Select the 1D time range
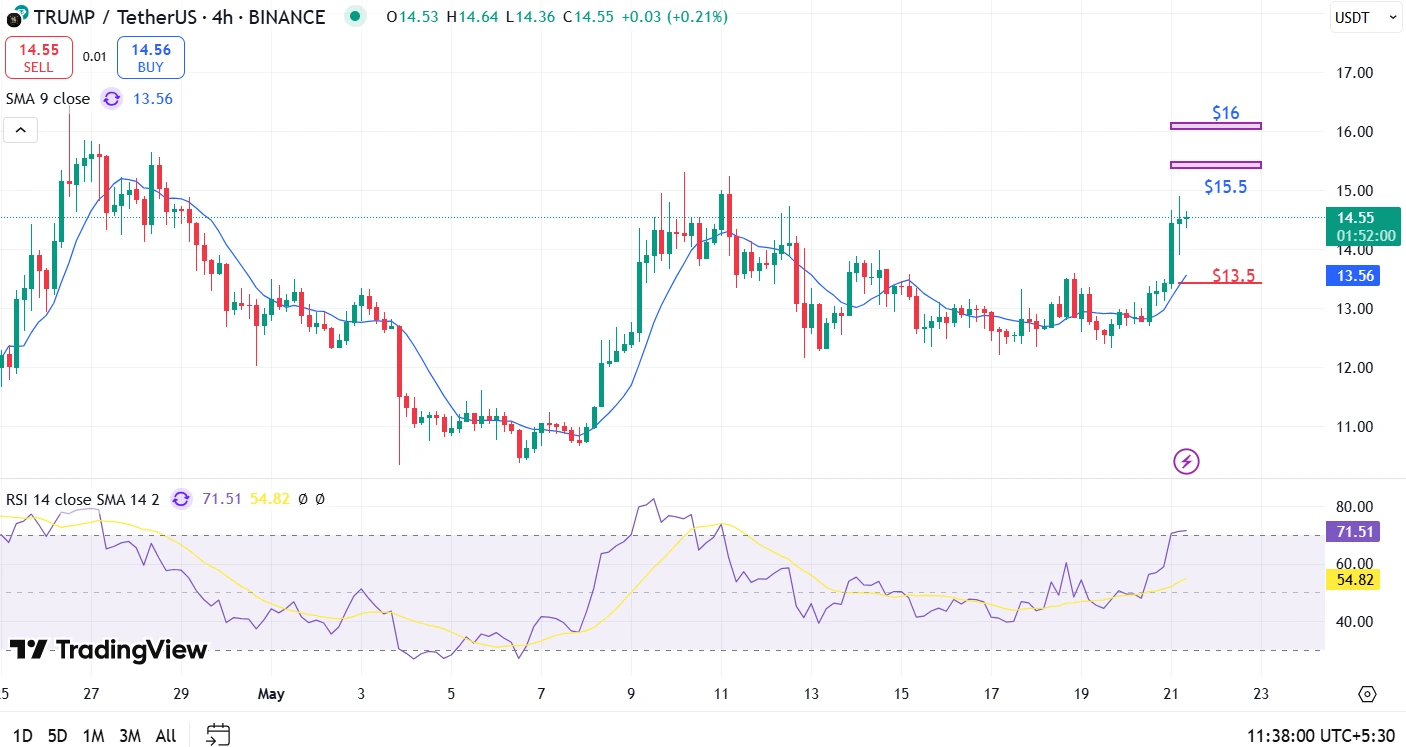 point(23,736)
